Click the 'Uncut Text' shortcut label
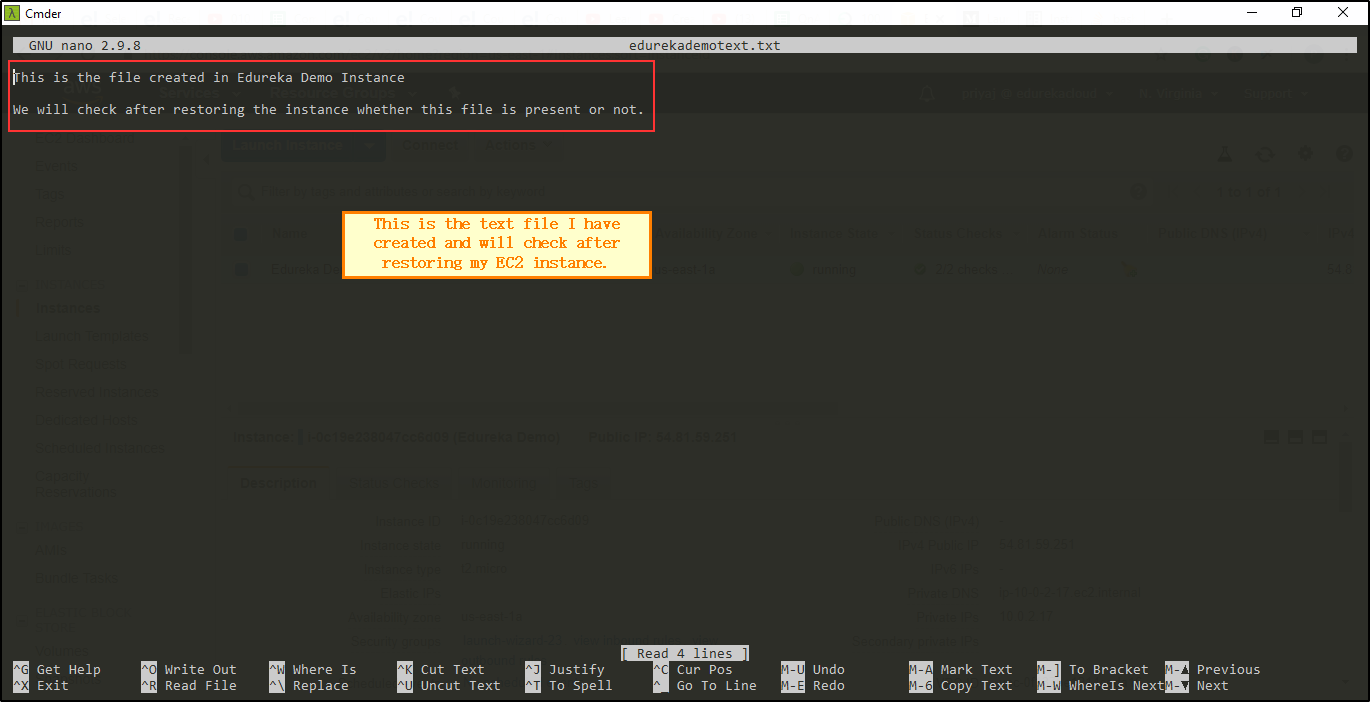Image resolution: width=1370 pixels, height=702 pixels. (461, 686)
